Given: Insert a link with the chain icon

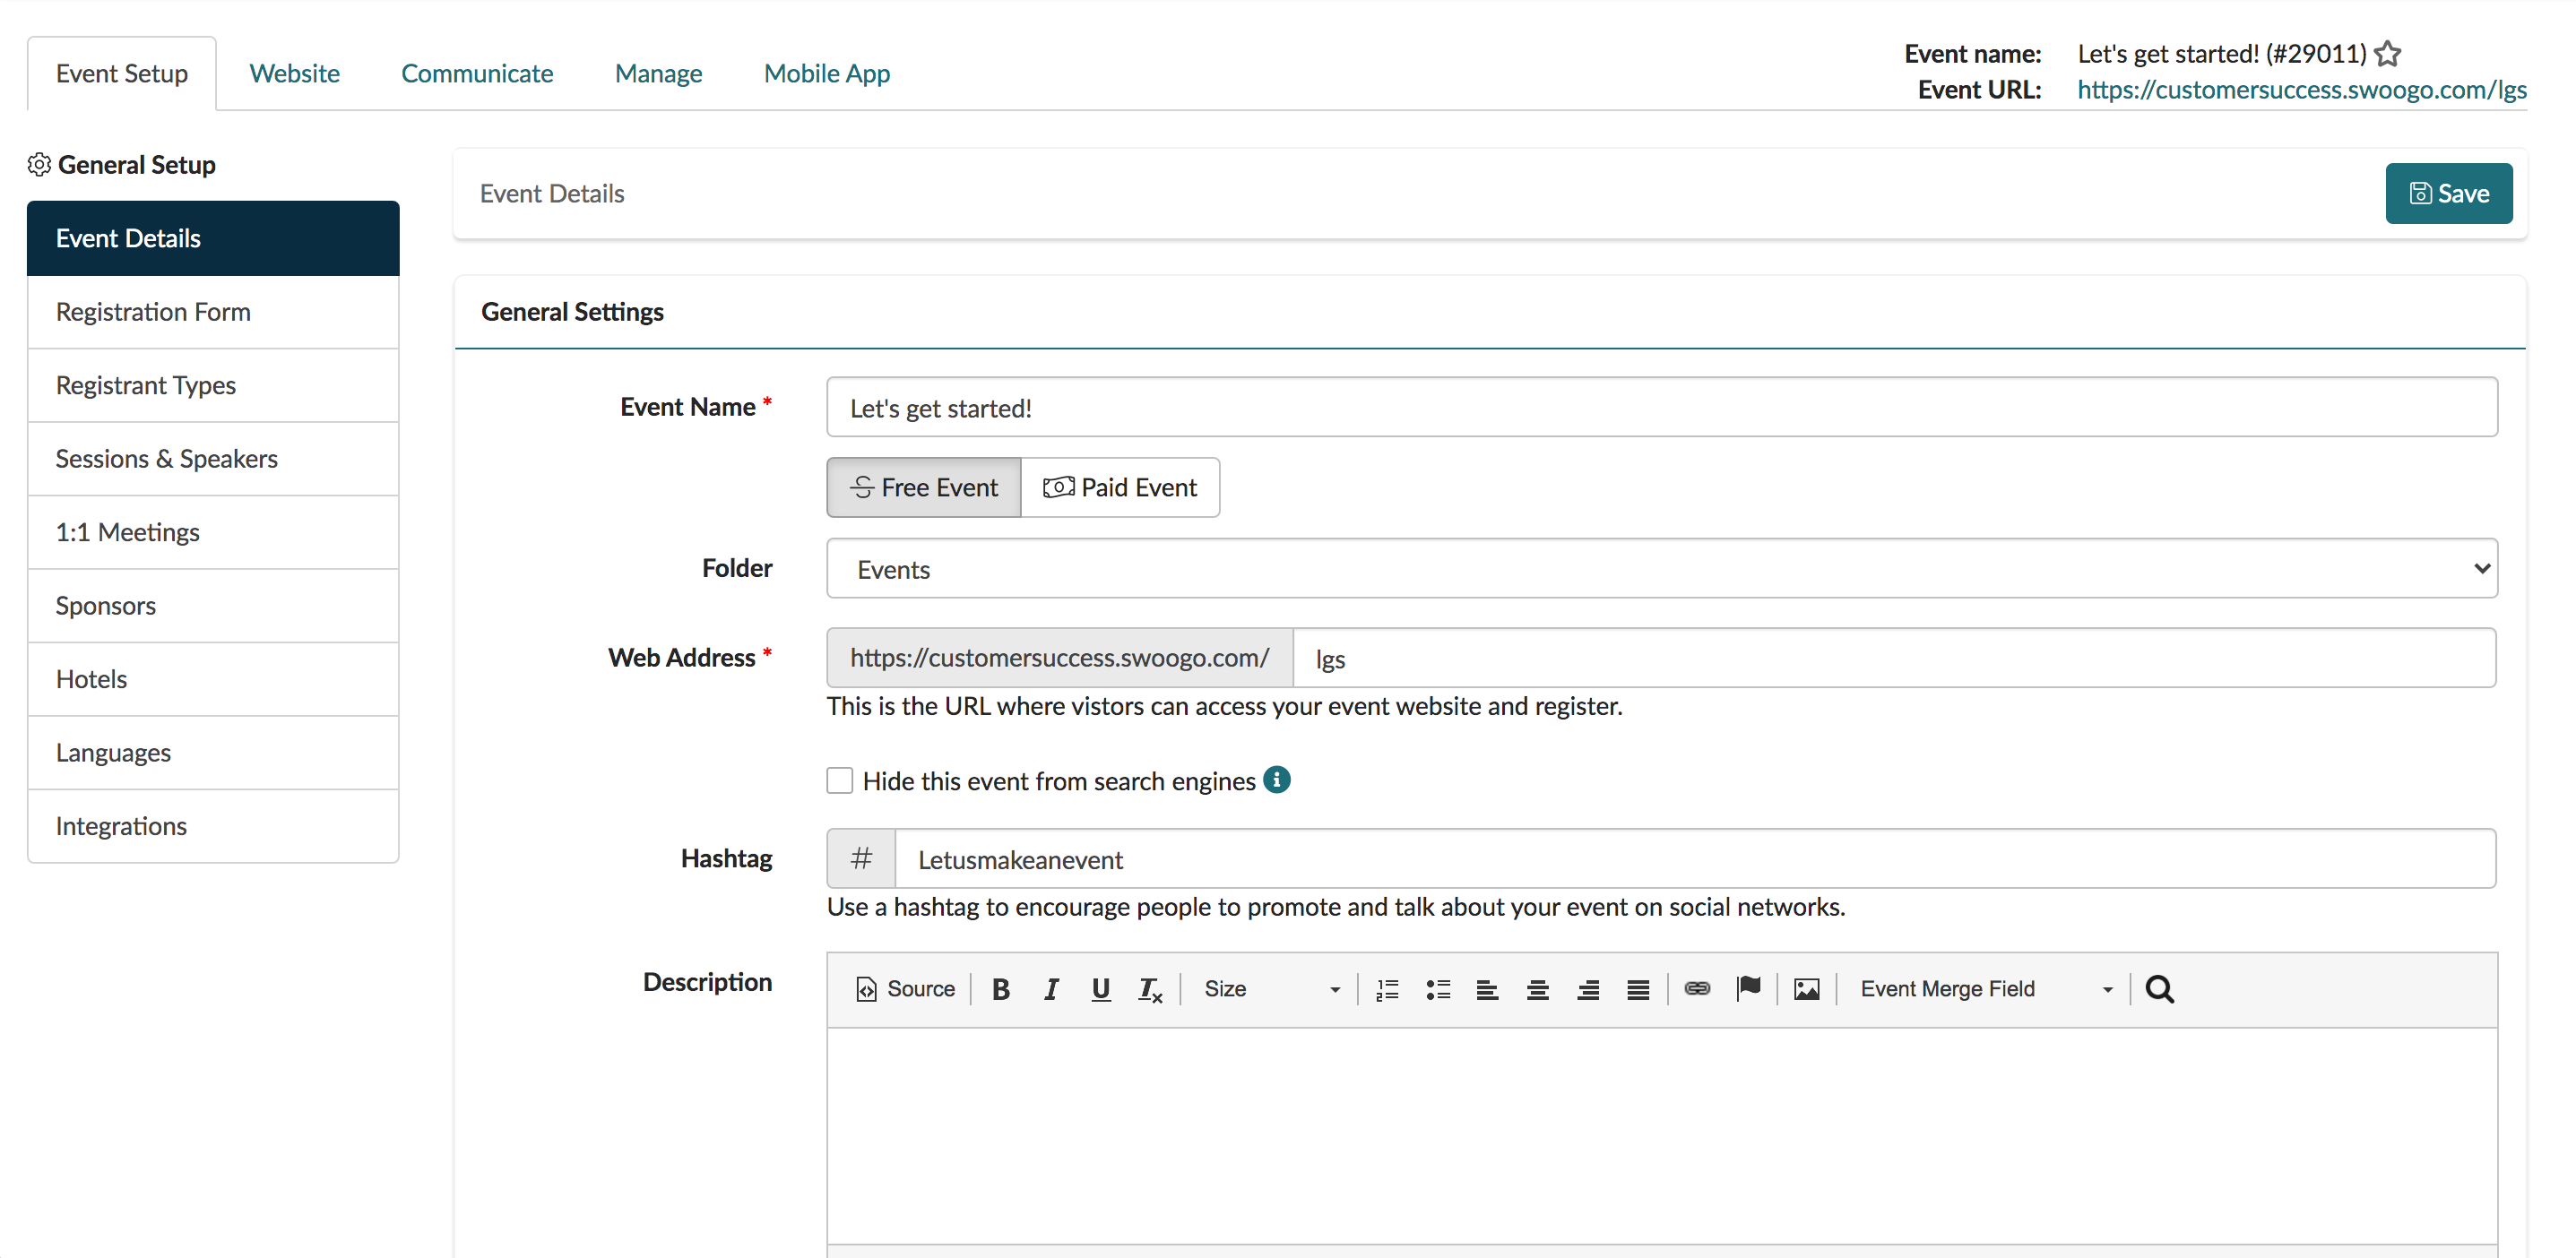Looking at the screenshot, I should point(1697,989).
